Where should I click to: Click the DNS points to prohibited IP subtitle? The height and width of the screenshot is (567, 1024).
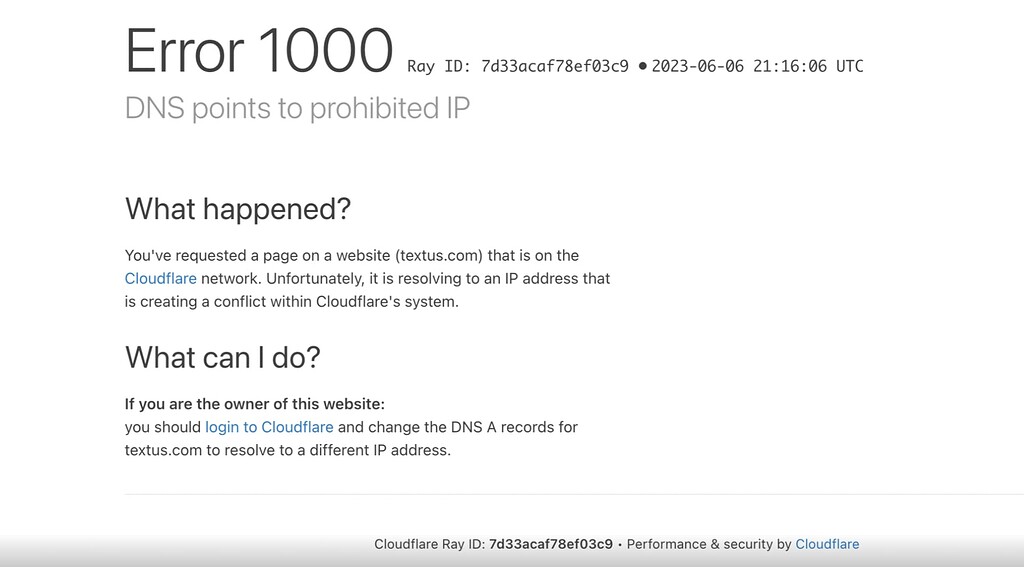tap(297, 108)
